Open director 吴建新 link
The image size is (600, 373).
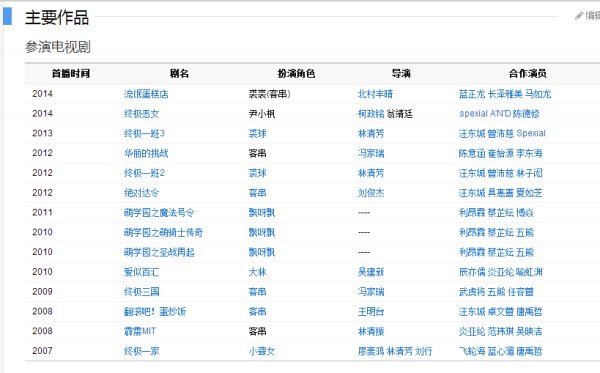[371, 272]
